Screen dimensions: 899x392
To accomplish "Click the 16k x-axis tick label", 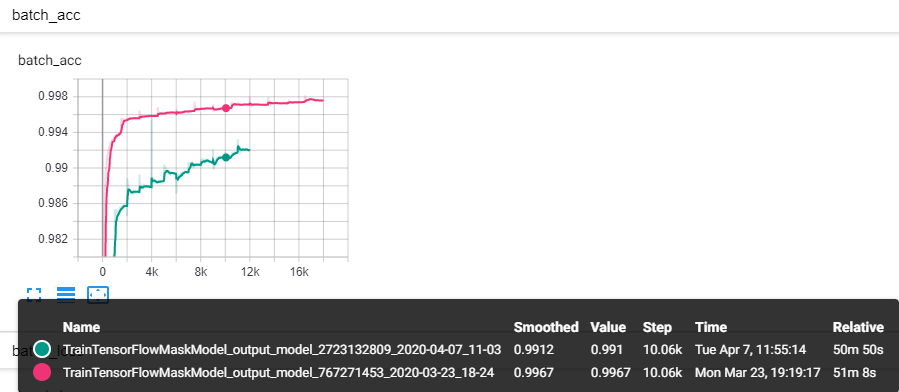I will coord(299,273).
